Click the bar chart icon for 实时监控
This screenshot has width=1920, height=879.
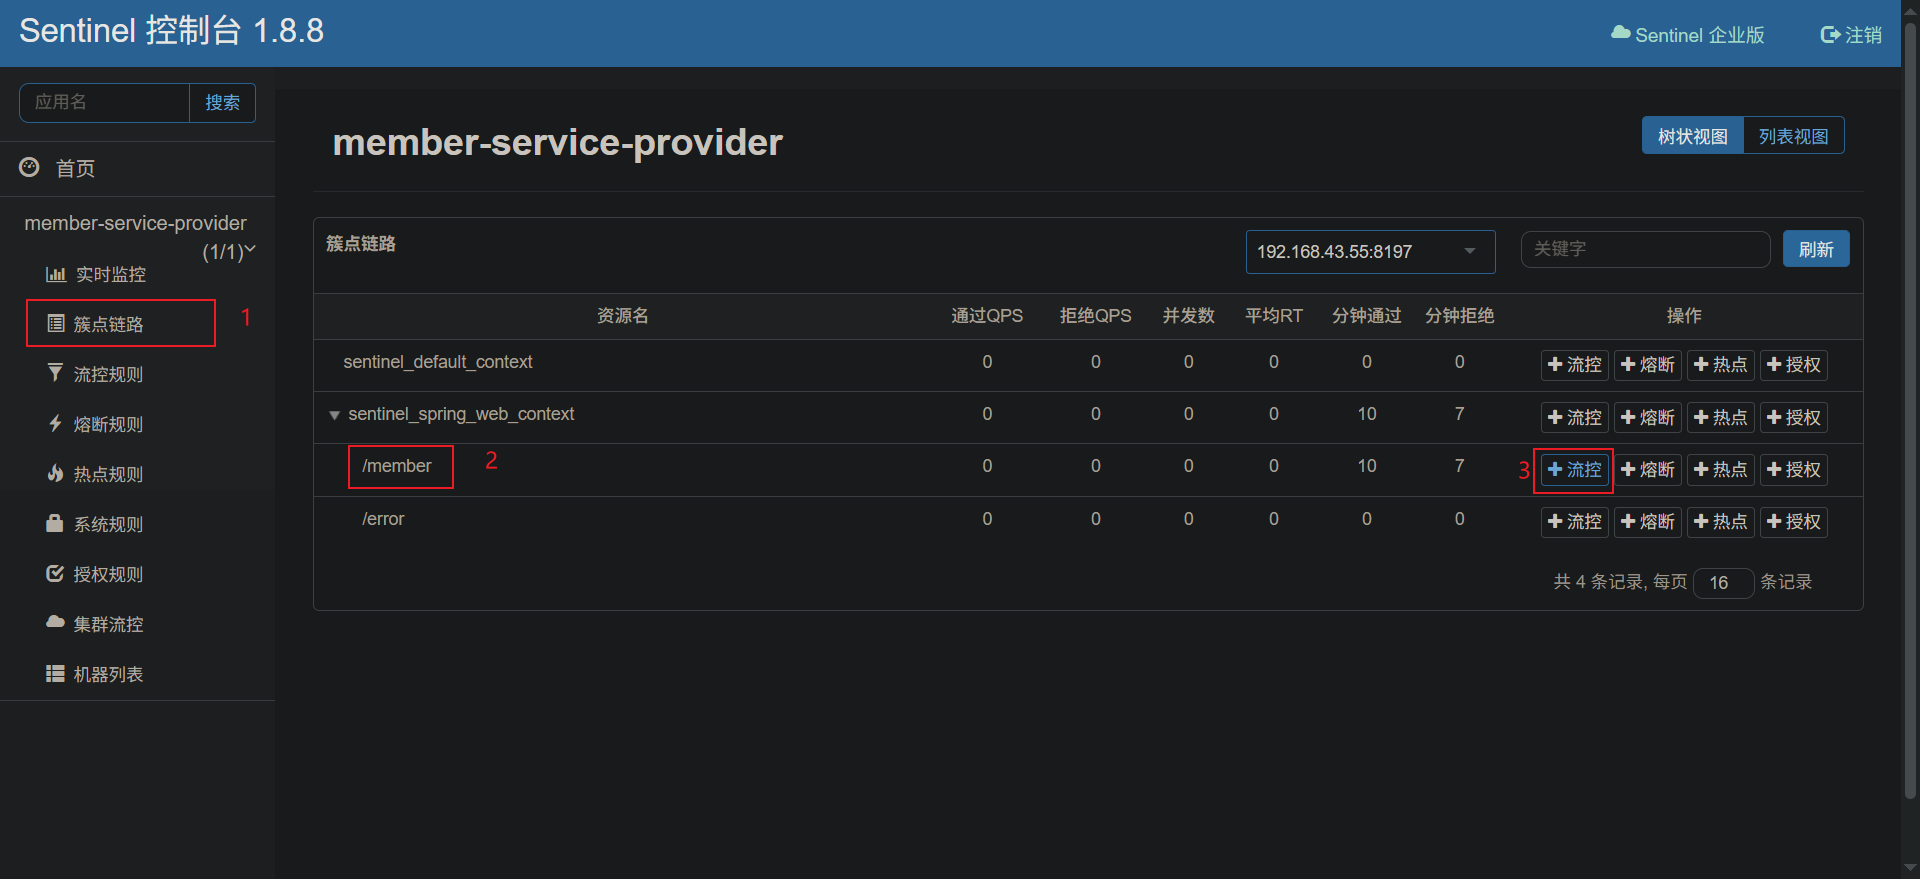click(56, 274)
